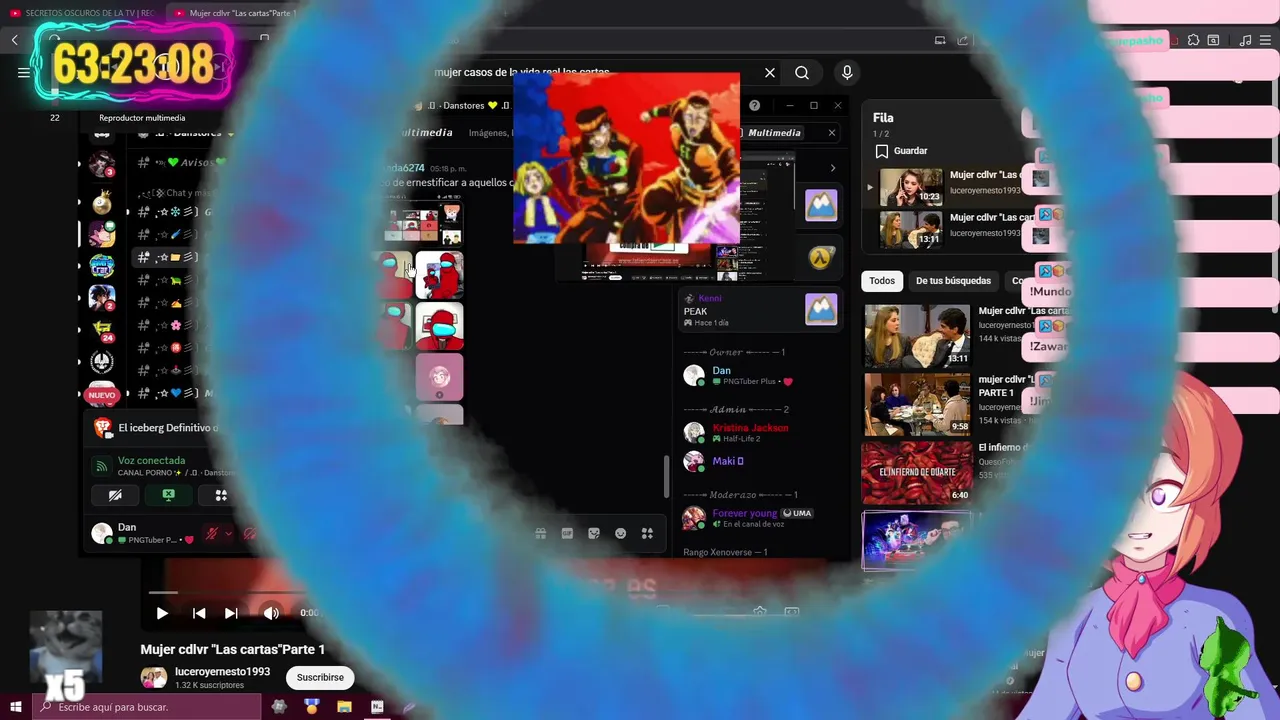
Task: Clear the YouTube search text
Action: pos(770,73)
